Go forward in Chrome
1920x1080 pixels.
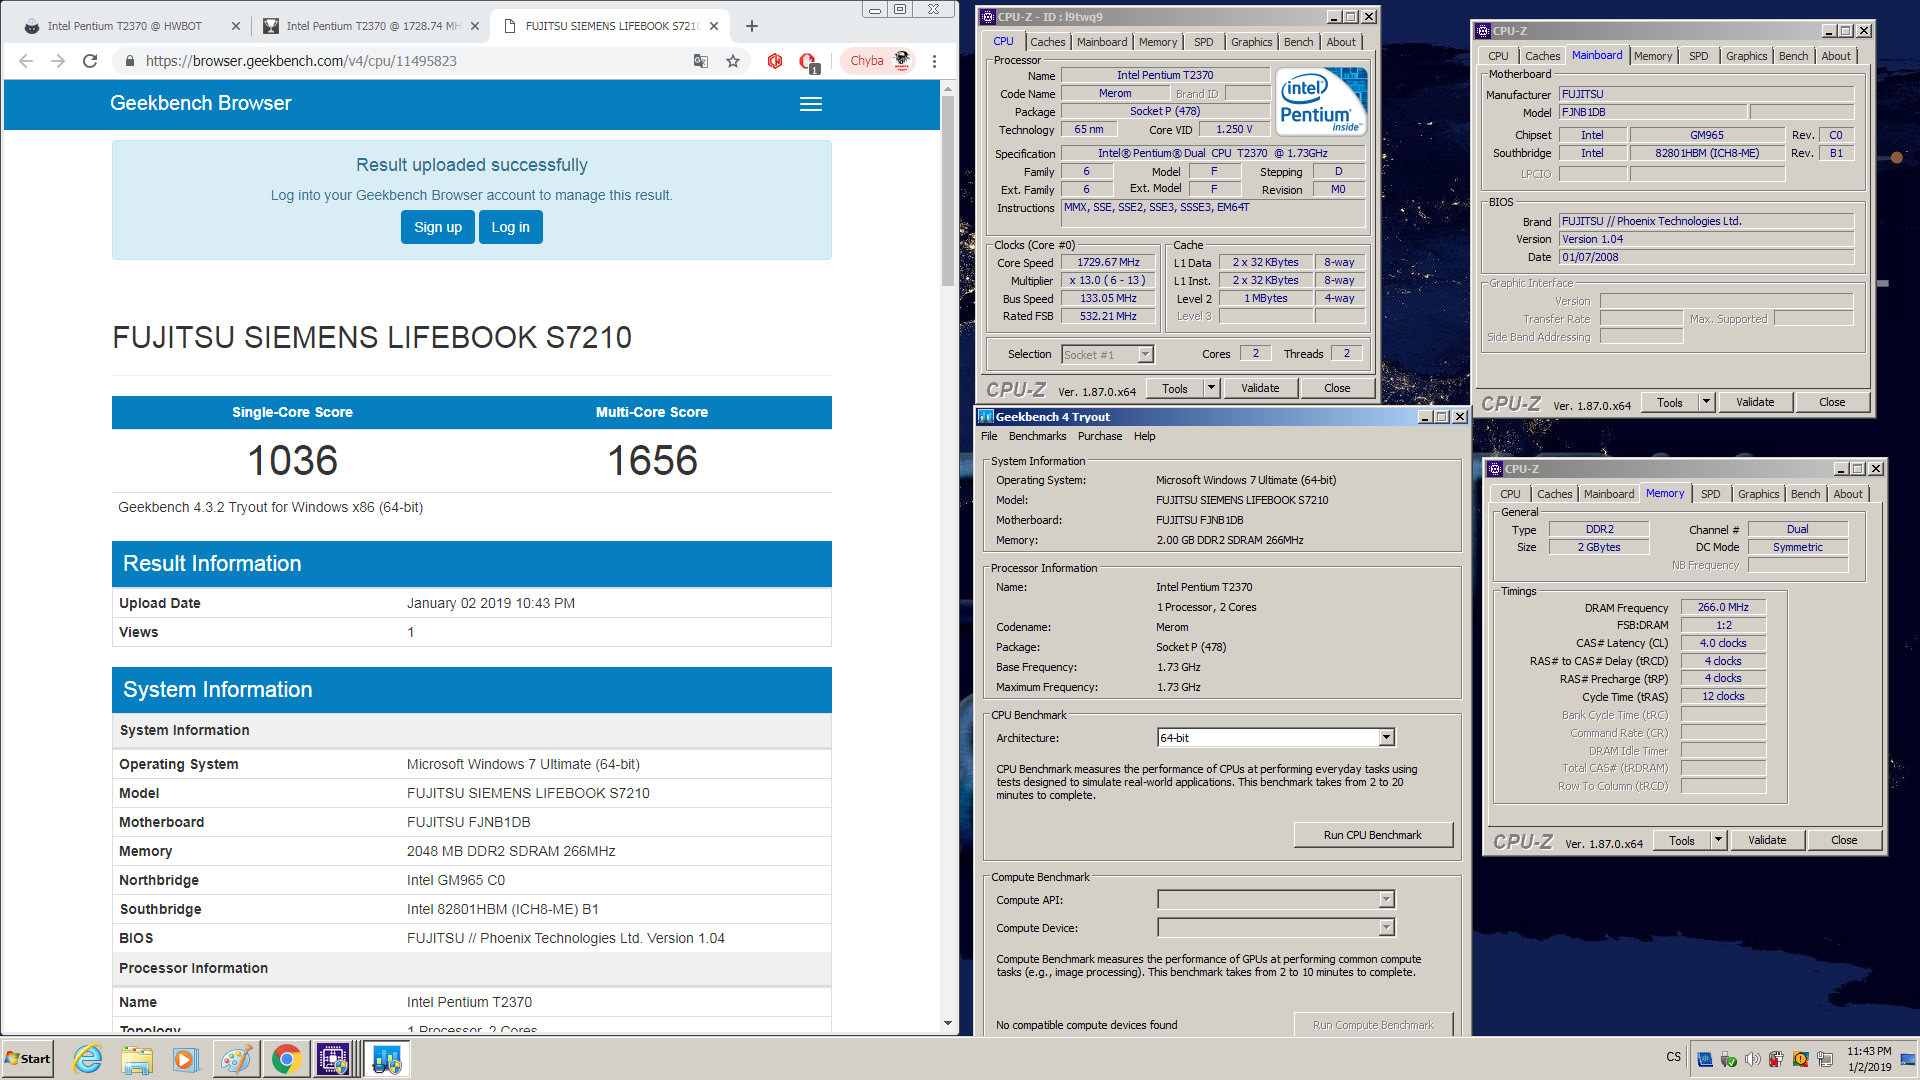coord(58,61)
